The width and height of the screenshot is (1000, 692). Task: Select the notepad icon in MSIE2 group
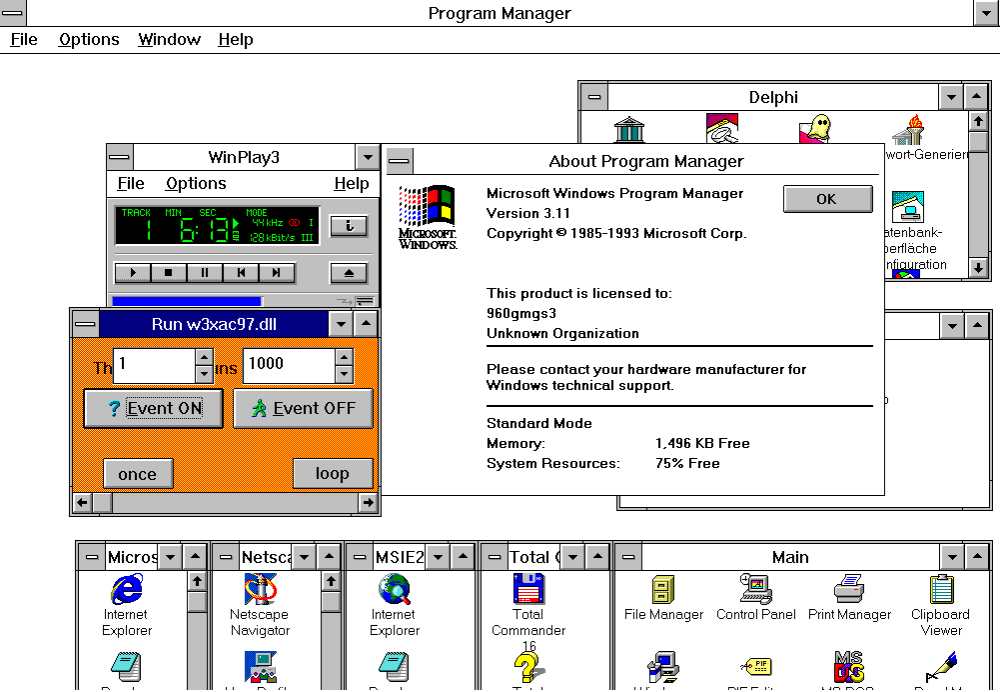[x=394, y=667]
